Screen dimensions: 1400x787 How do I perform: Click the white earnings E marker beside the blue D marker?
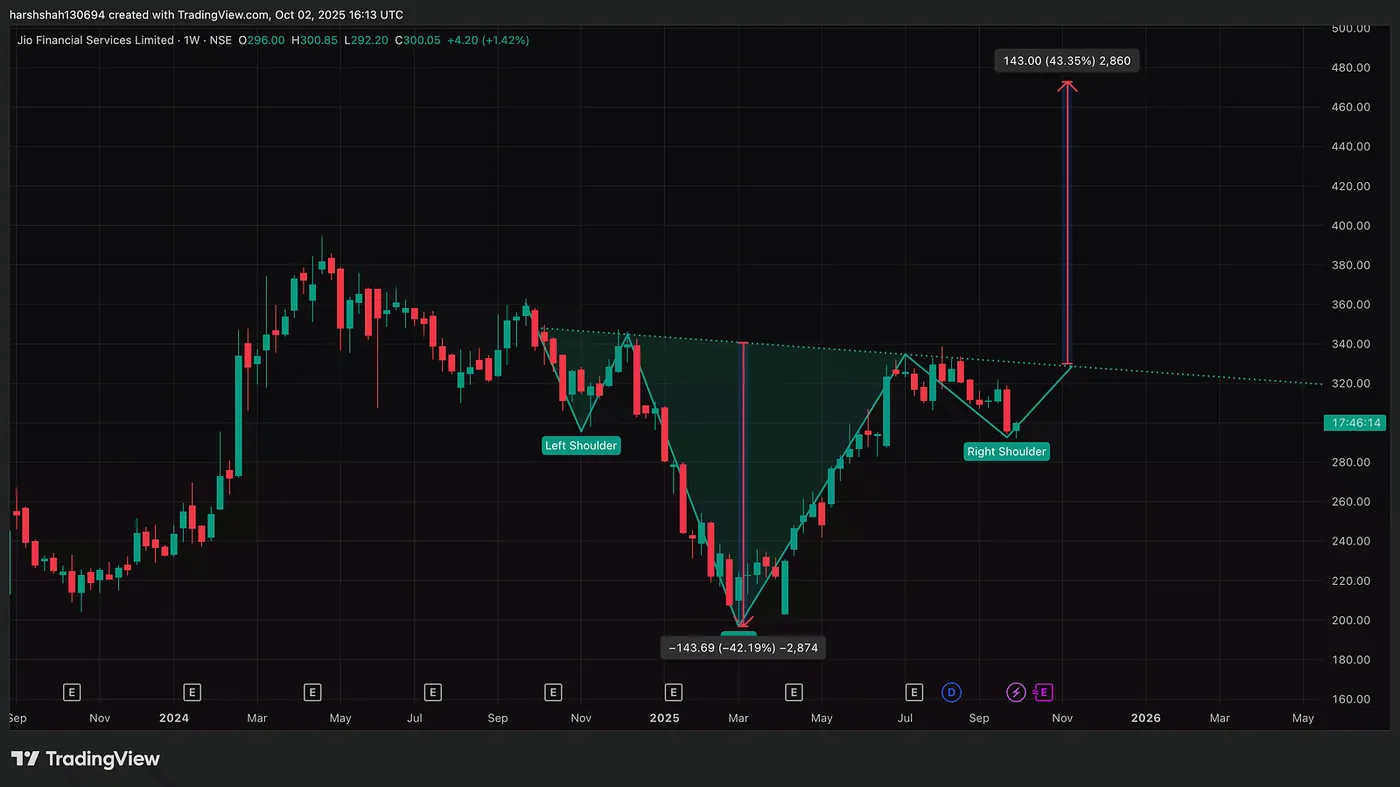click(913, 692)
